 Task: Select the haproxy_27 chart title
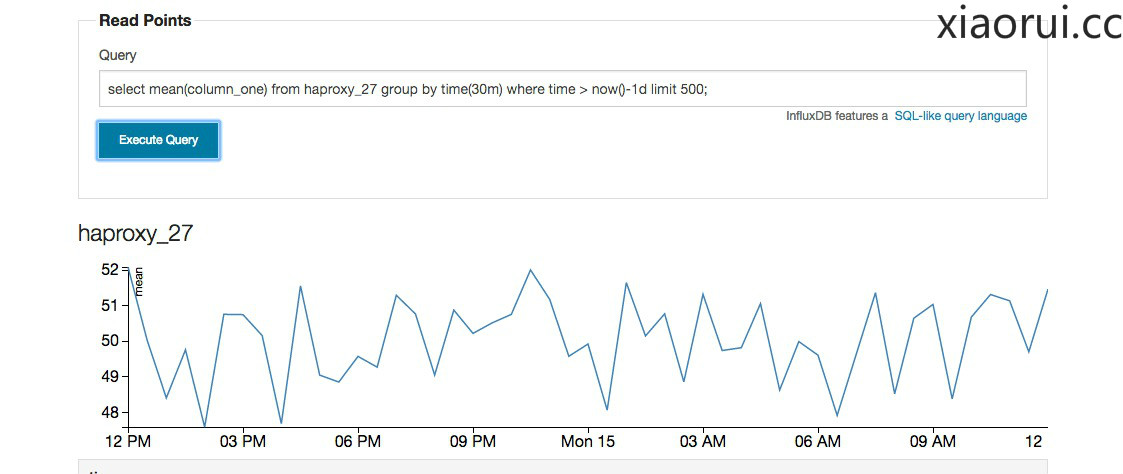135,234
